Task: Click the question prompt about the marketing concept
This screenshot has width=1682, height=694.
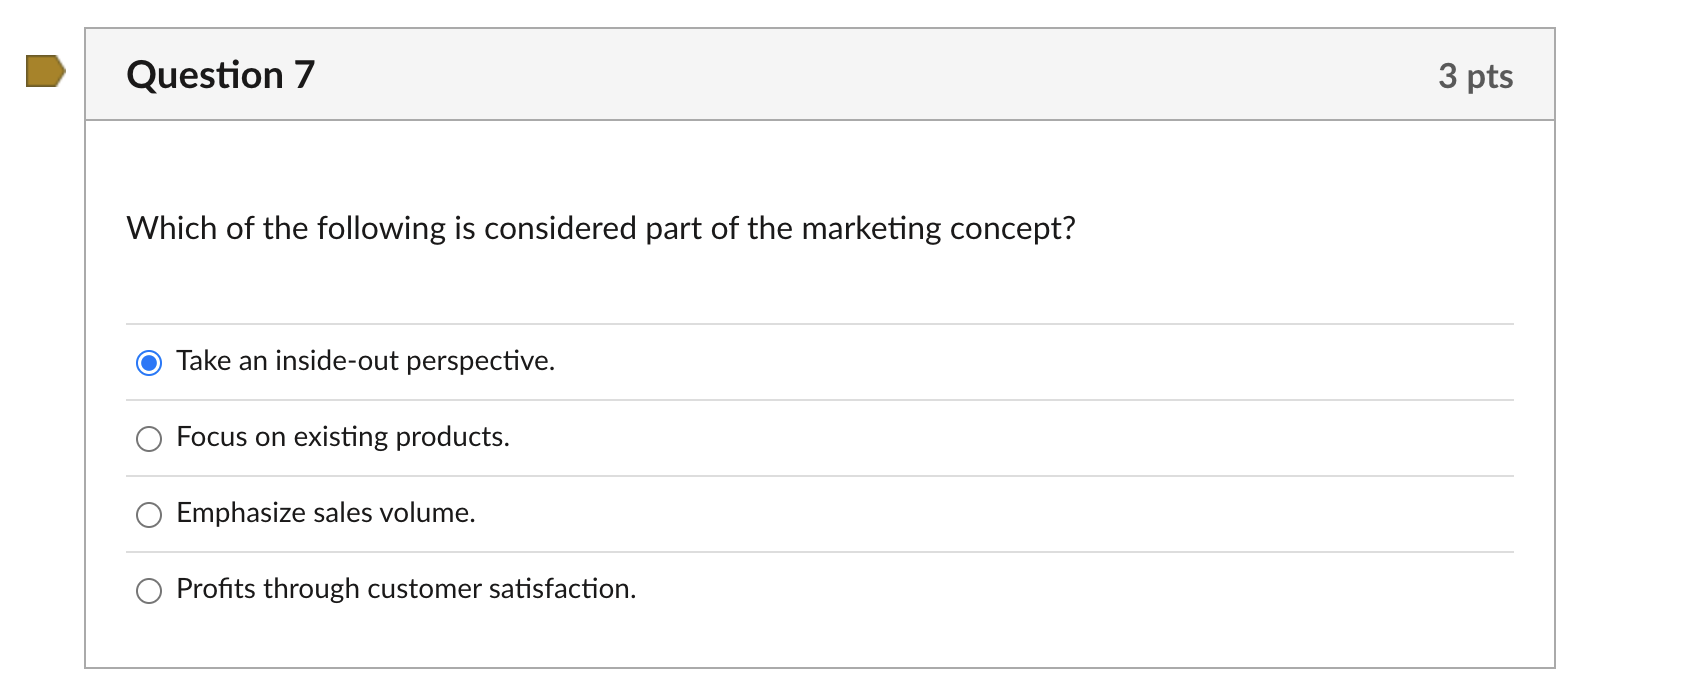Action: [x=600, y=229]
